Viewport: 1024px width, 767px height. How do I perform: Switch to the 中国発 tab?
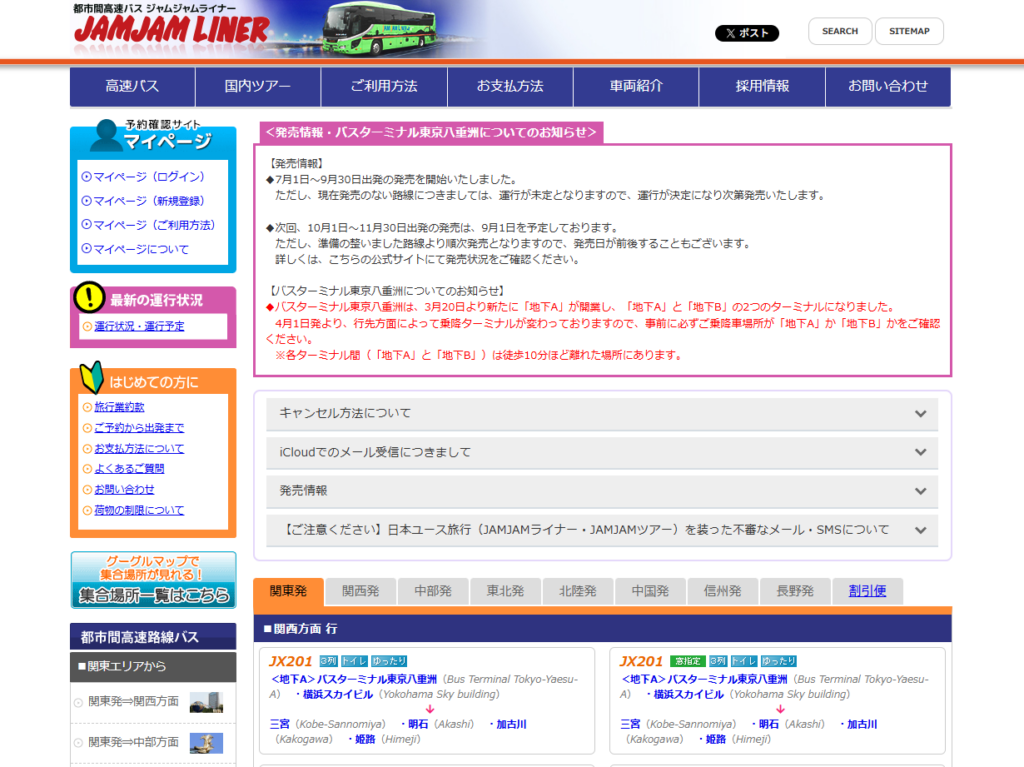(650, 592)
